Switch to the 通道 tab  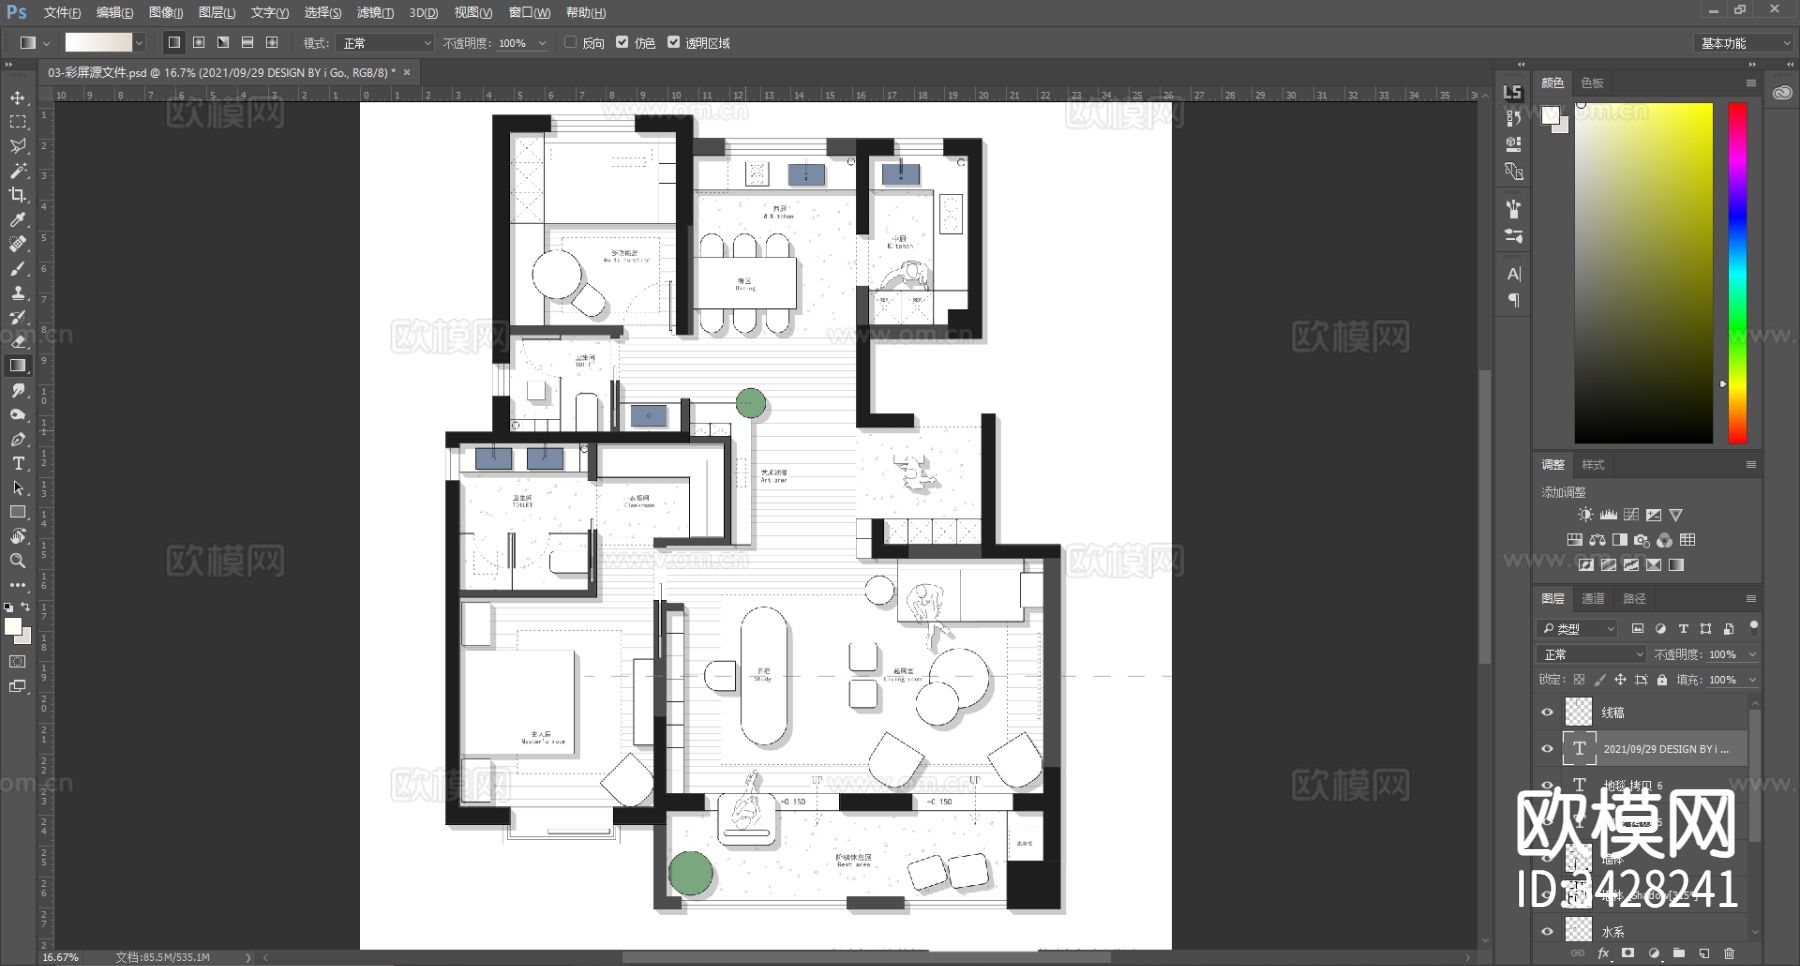coord(1593,599)
